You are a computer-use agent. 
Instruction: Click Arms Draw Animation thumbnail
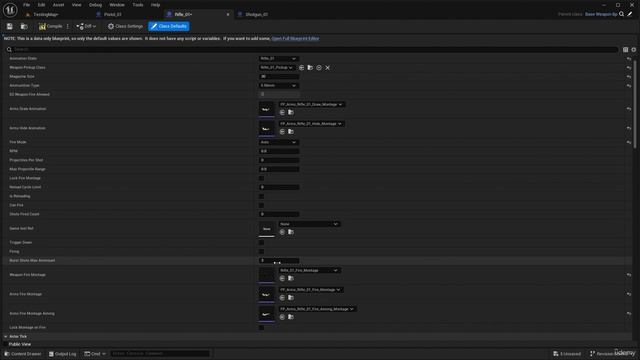click(x=267, y=109)
